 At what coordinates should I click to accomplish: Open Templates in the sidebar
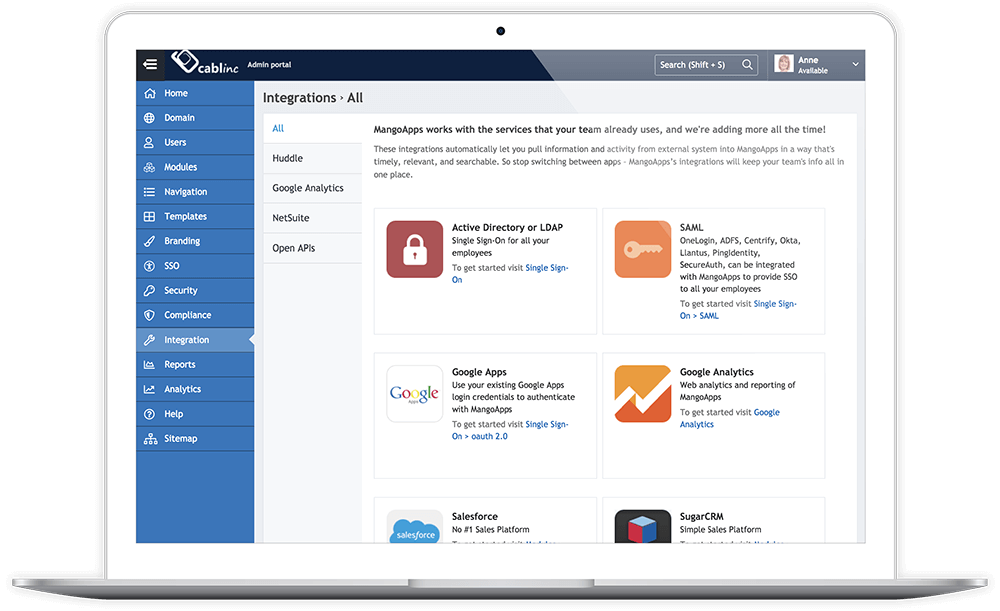195,216
